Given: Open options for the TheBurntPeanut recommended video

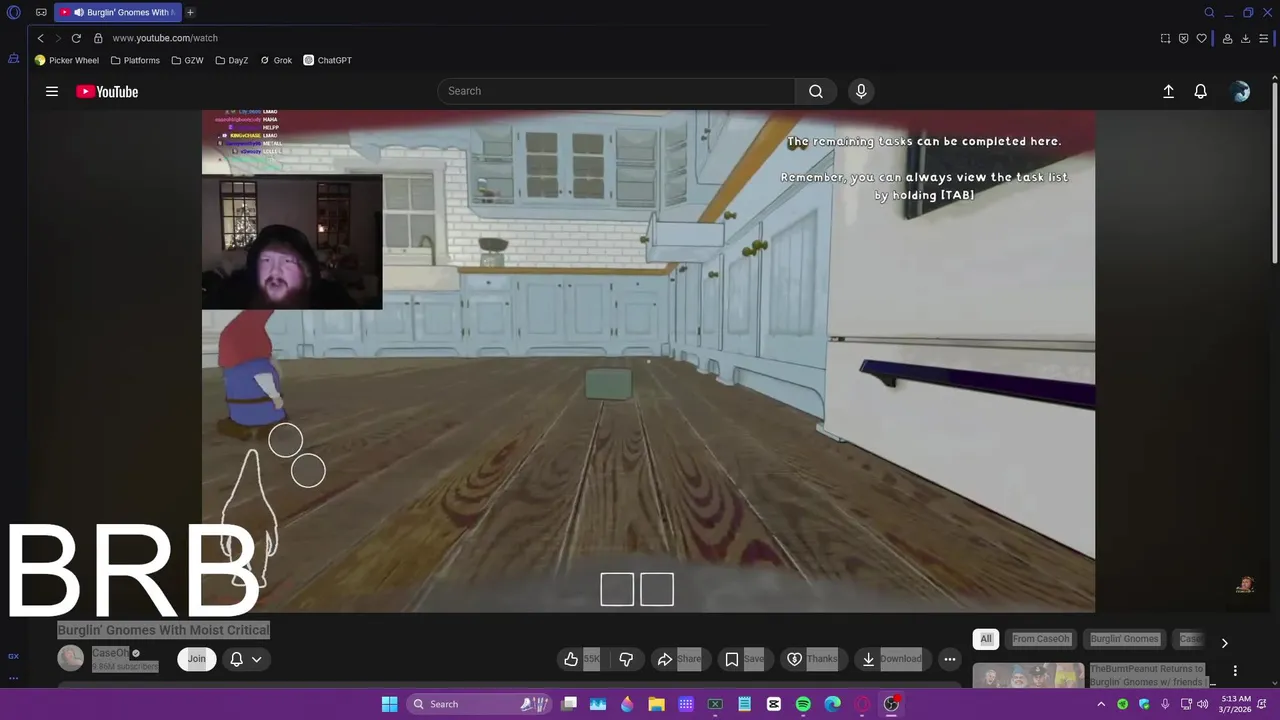Looking at the screenshot, I should [x=1235, y=671].
